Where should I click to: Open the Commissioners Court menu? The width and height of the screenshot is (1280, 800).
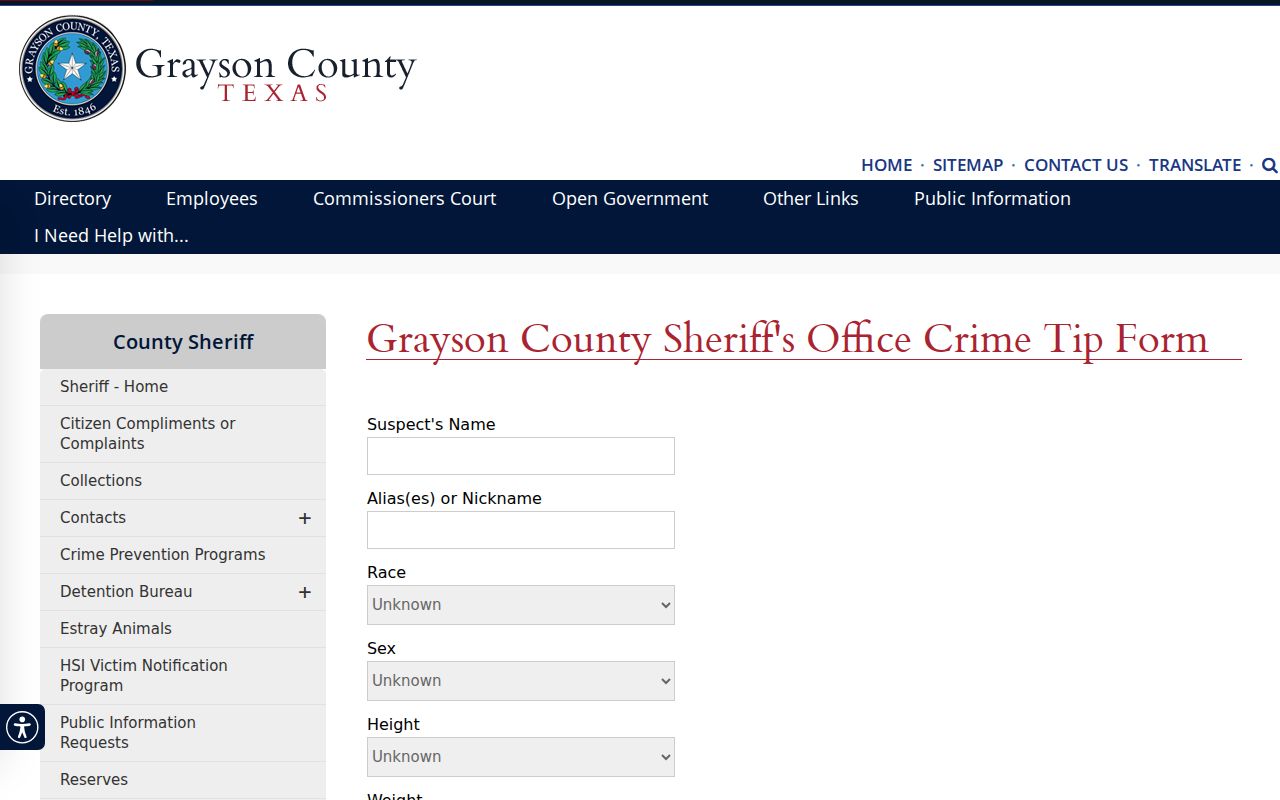click(405, 199)
